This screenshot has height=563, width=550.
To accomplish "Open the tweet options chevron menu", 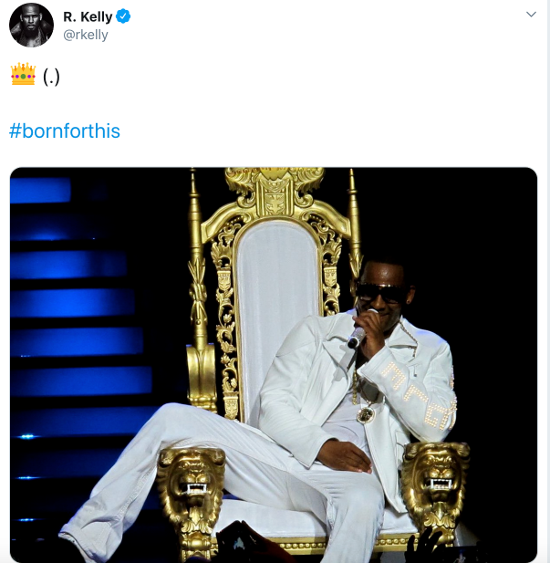I will click(531, 15).
